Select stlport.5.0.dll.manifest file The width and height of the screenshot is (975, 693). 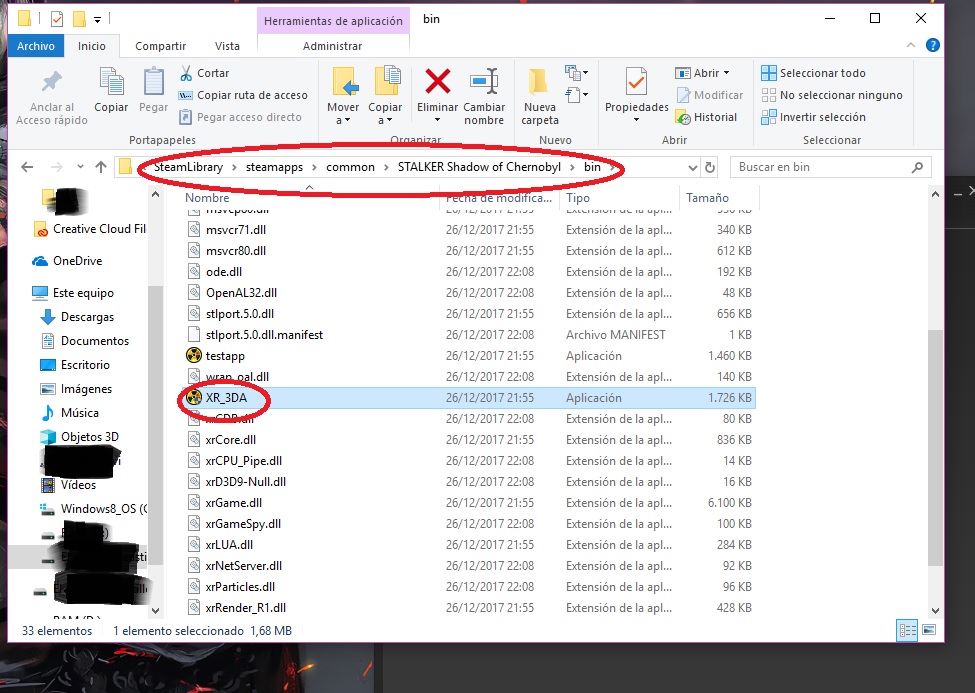(x=264, y=335)
